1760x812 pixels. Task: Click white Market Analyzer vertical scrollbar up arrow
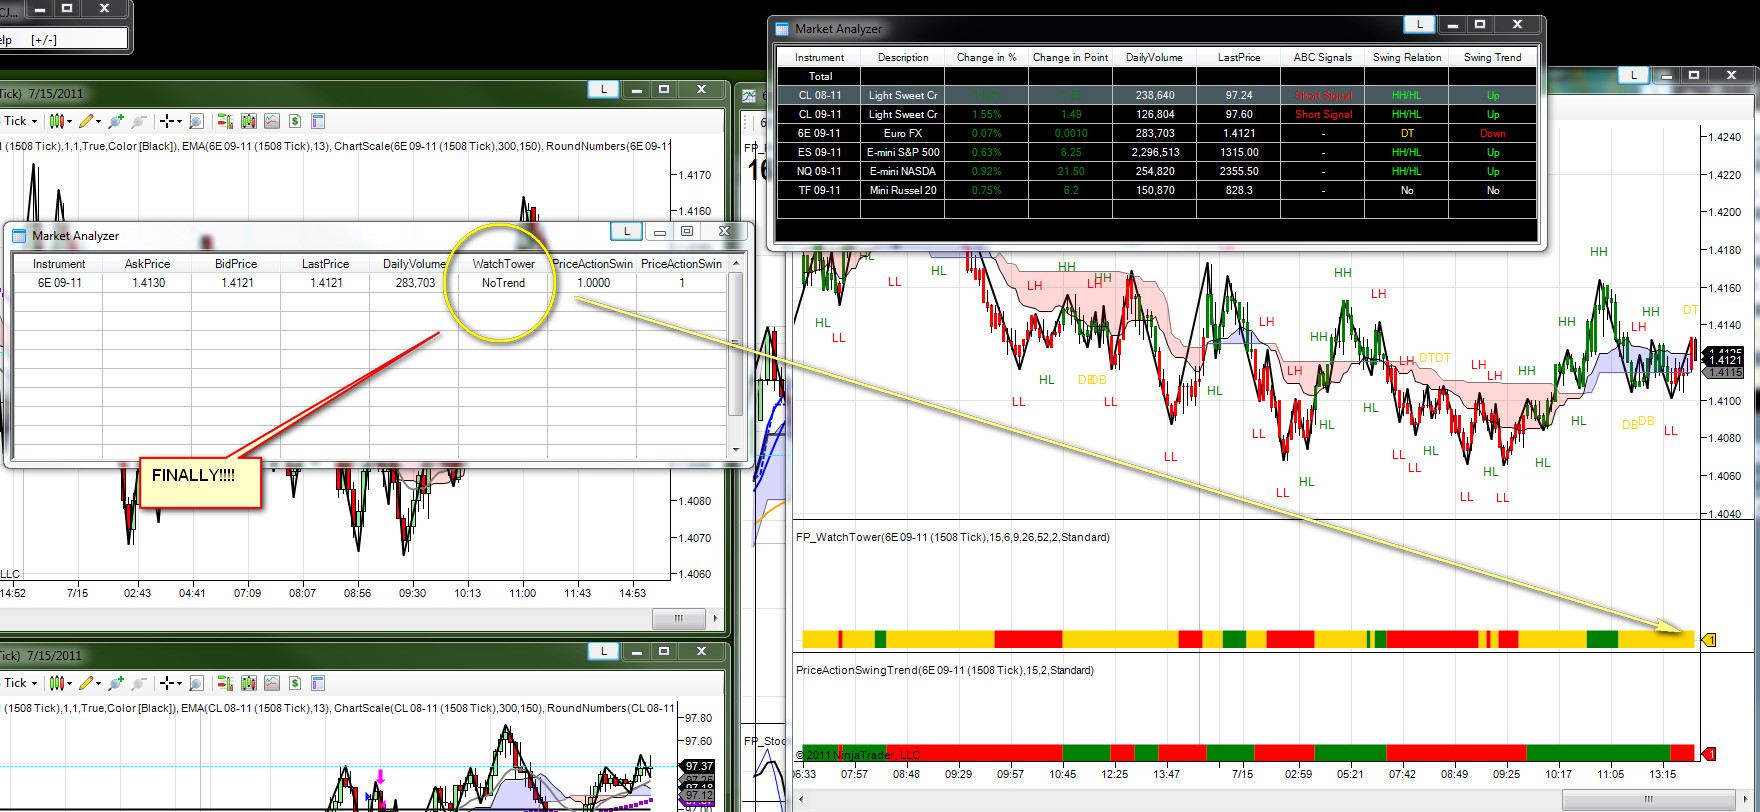click(x=737, y=263)
